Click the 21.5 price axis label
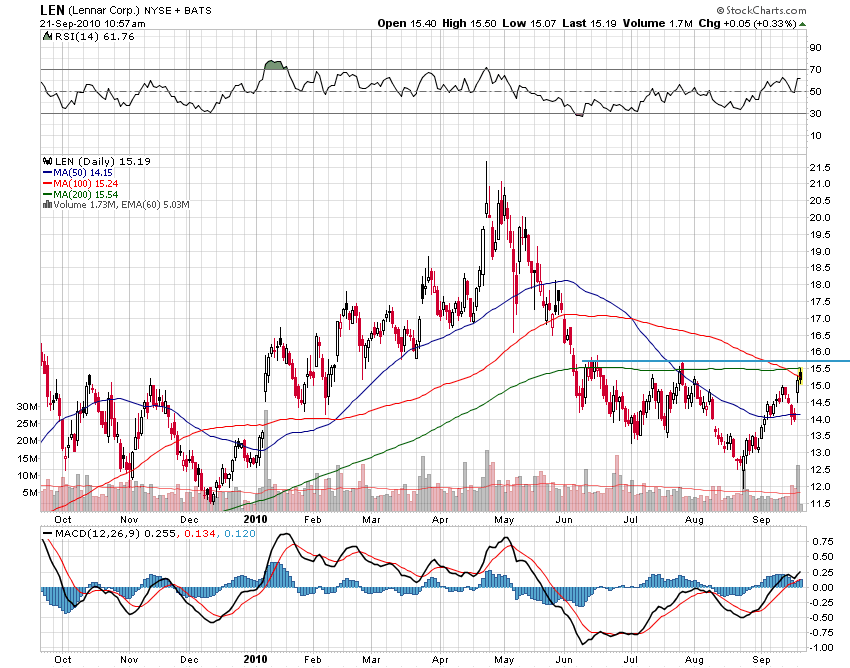 point(820,168)
